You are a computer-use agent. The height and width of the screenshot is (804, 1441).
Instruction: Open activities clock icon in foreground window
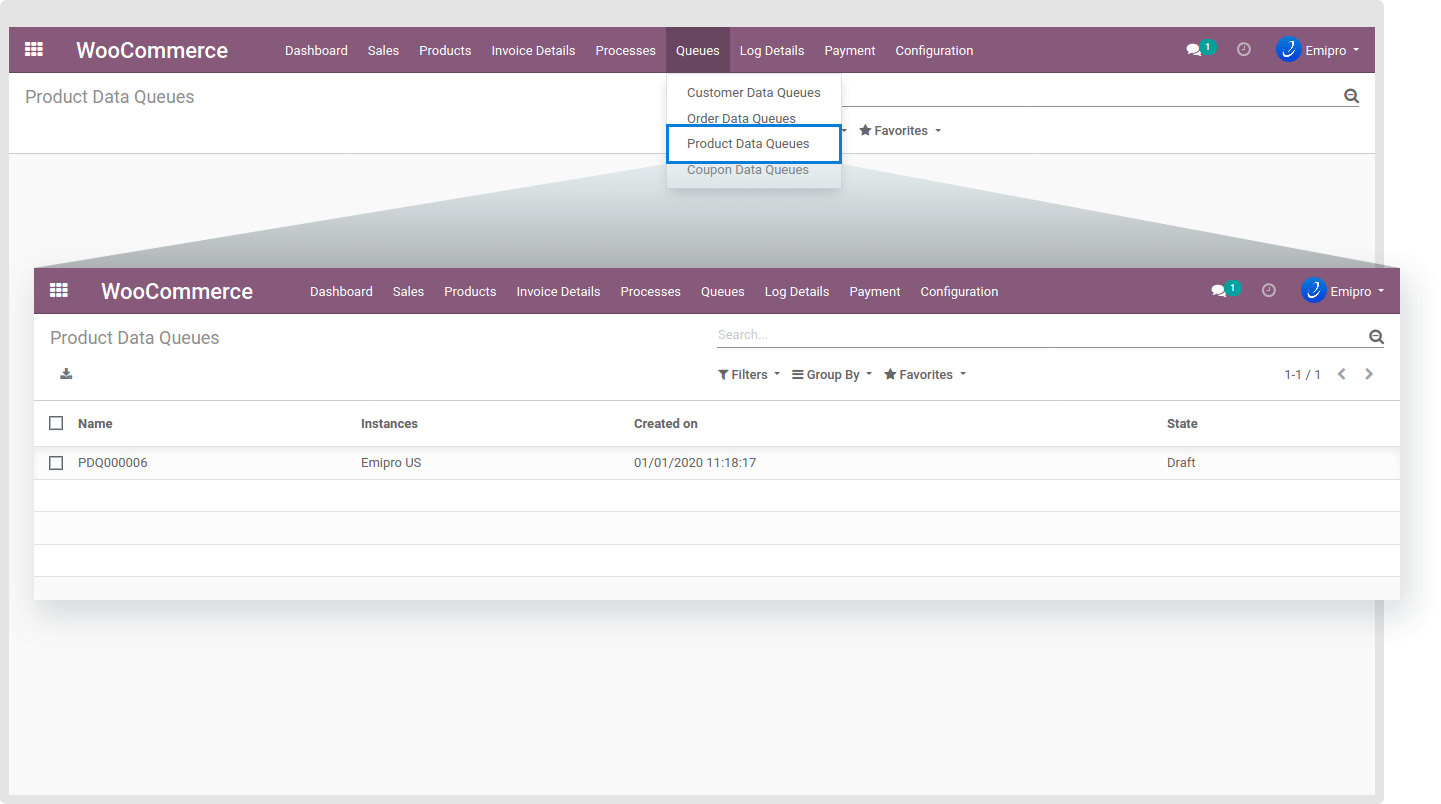[1269, 290]
